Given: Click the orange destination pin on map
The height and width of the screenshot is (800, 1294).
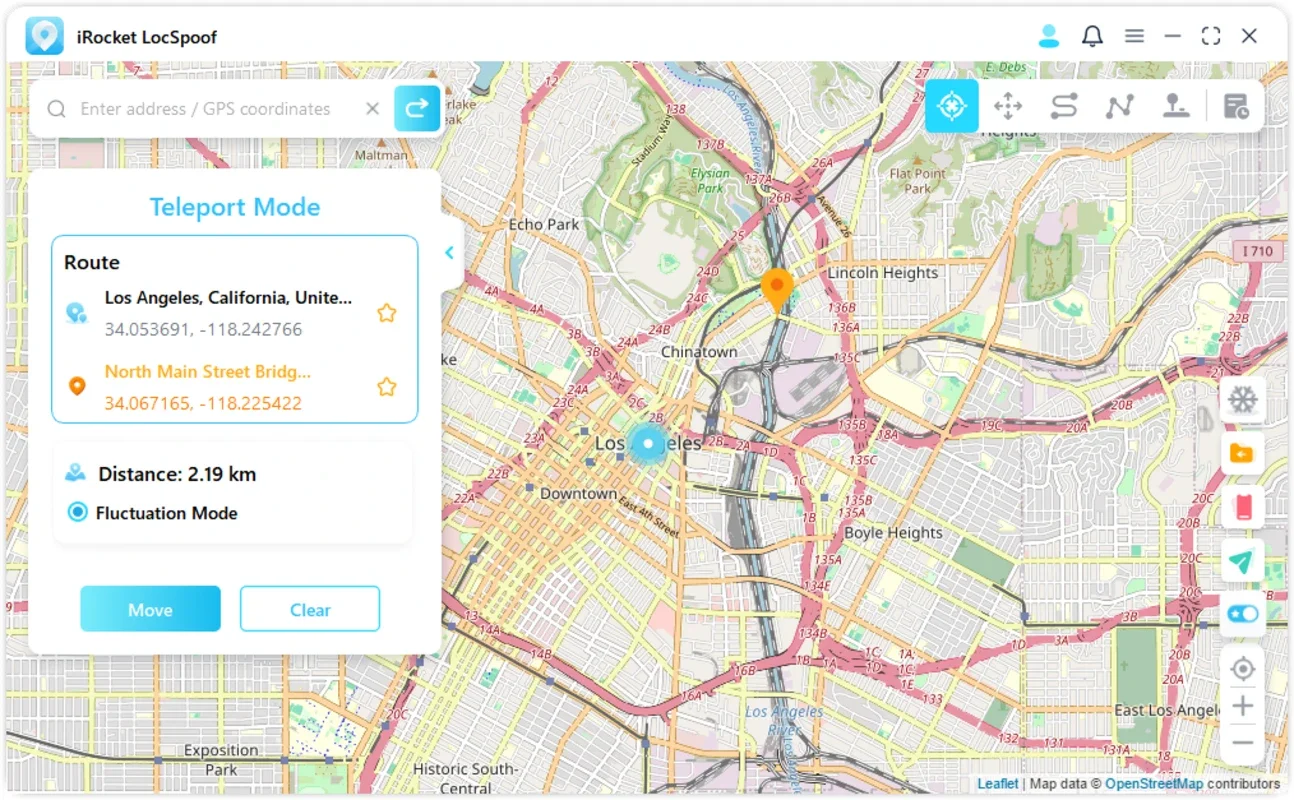Looking at the screenshot, I should (777, 290).
